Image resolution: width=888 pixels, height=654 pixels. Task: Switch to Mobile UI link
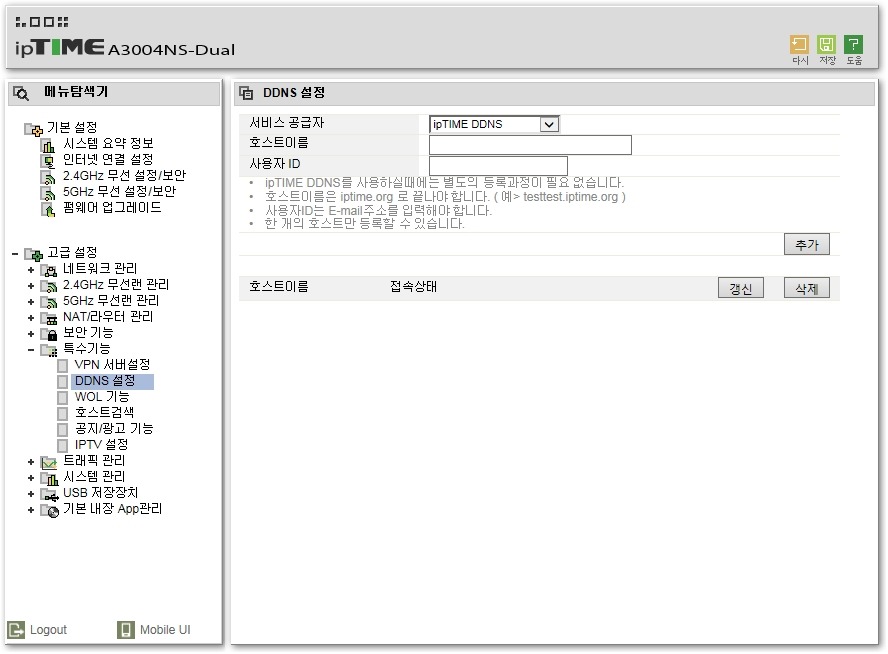(x=165, y=630)
